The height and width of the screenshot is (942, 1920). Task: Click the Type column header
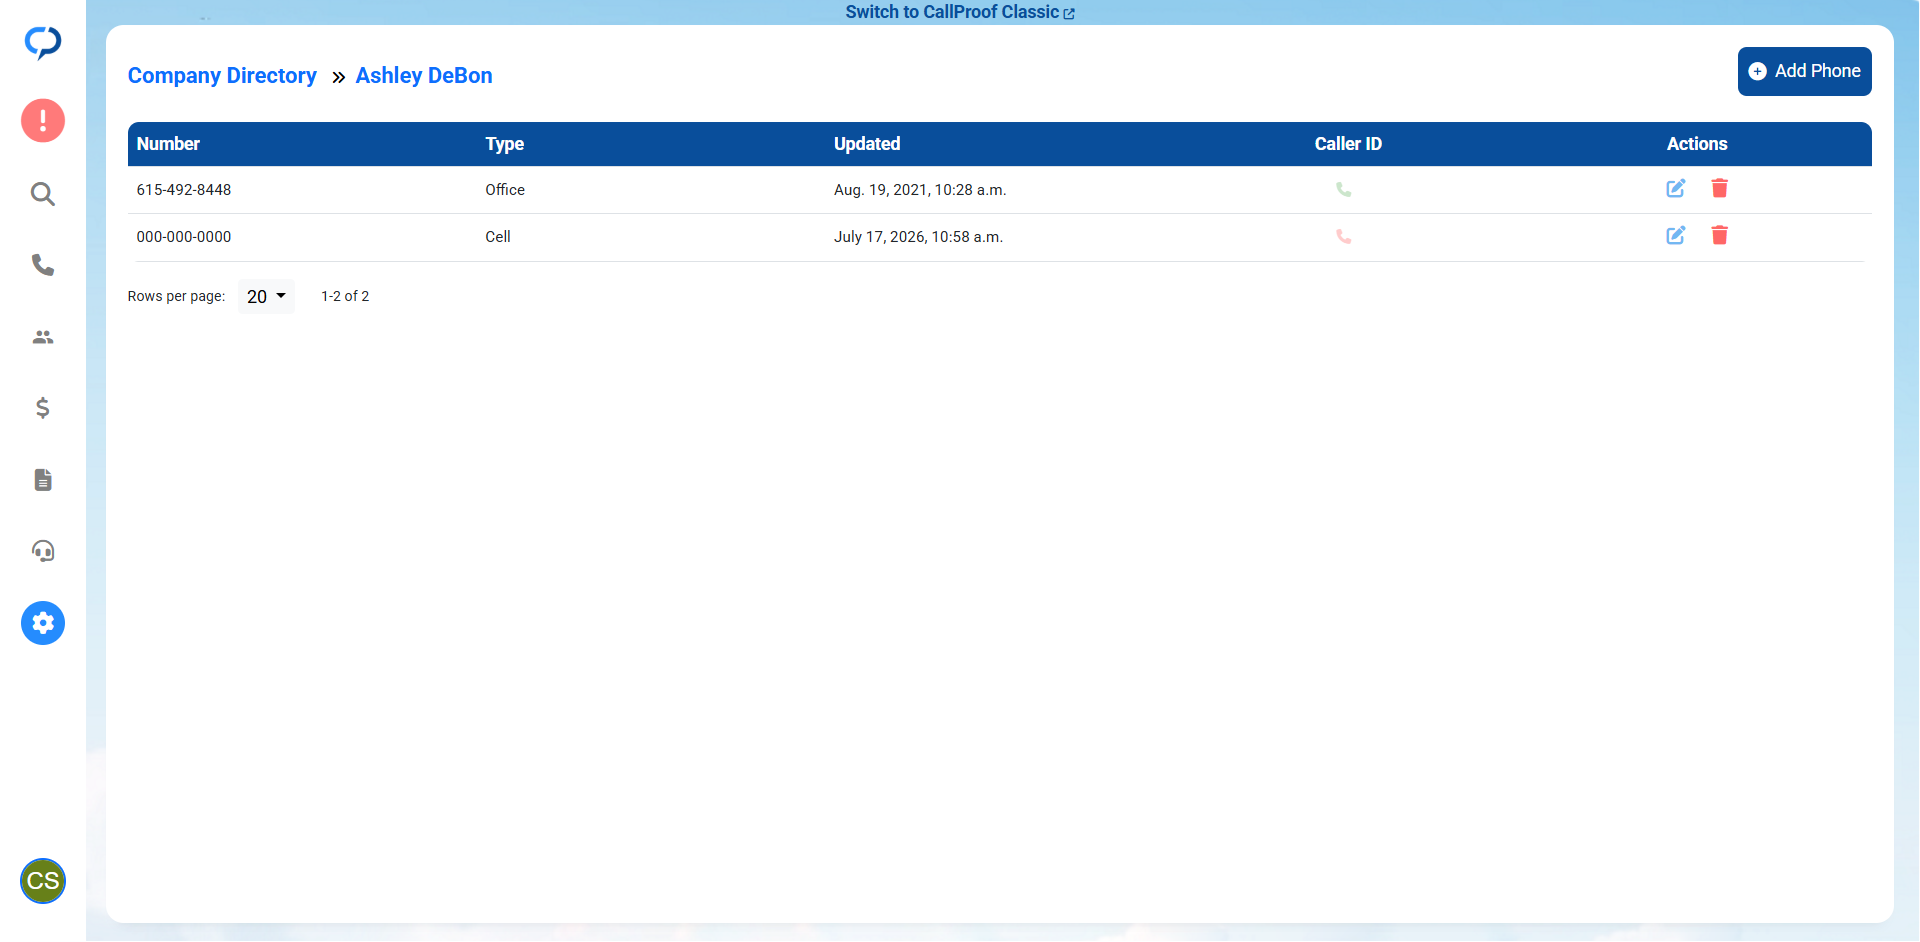click(x=505, y=144)
